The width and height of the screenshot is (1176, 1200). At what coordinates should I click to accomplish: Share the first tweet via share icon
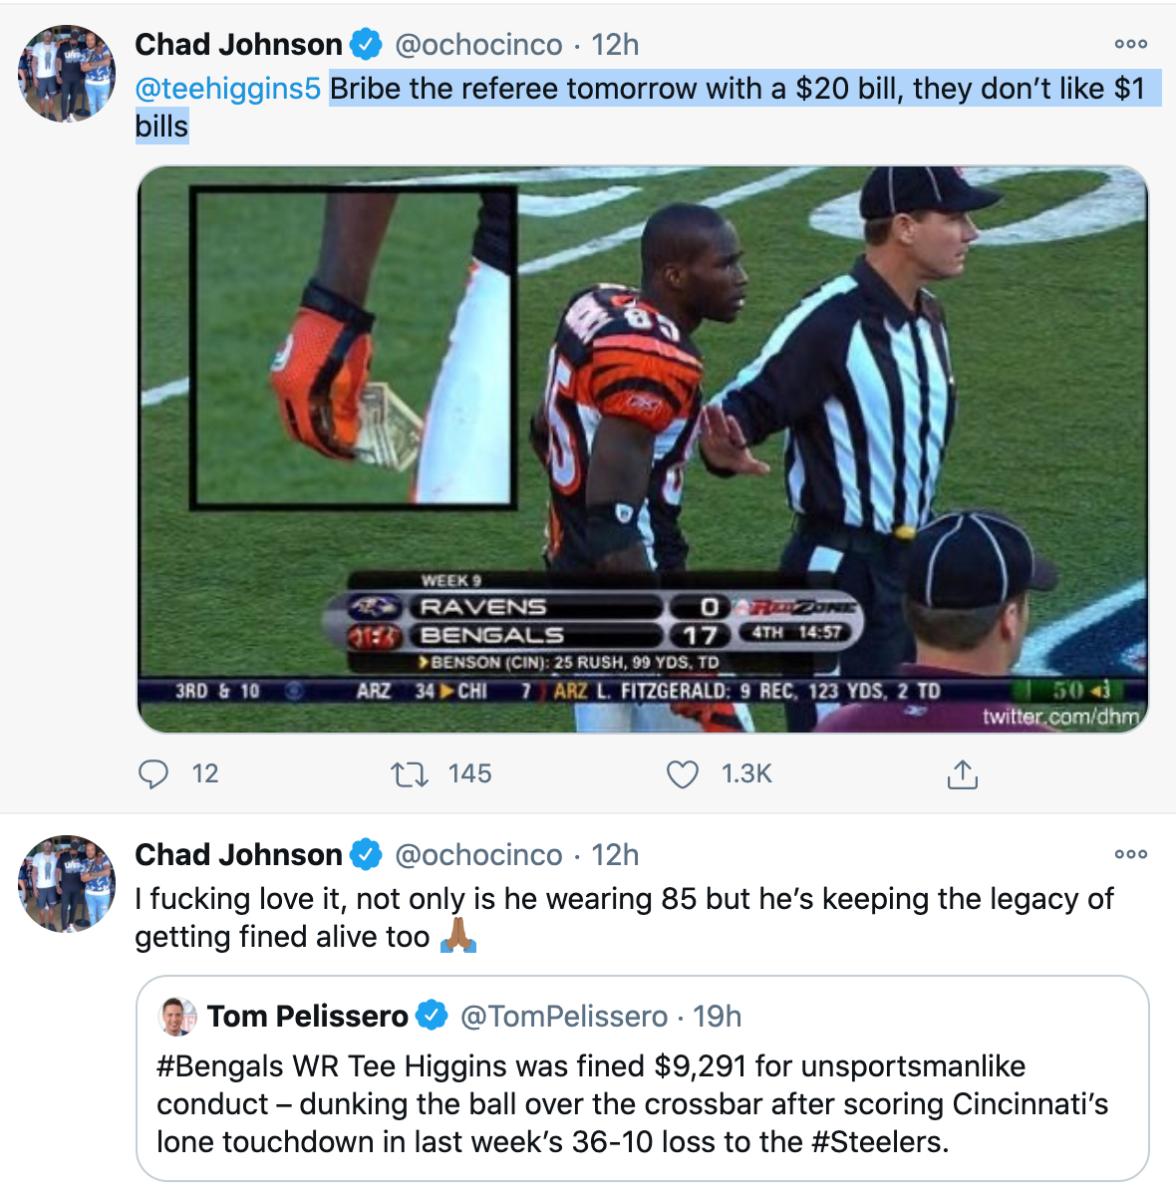958,773
